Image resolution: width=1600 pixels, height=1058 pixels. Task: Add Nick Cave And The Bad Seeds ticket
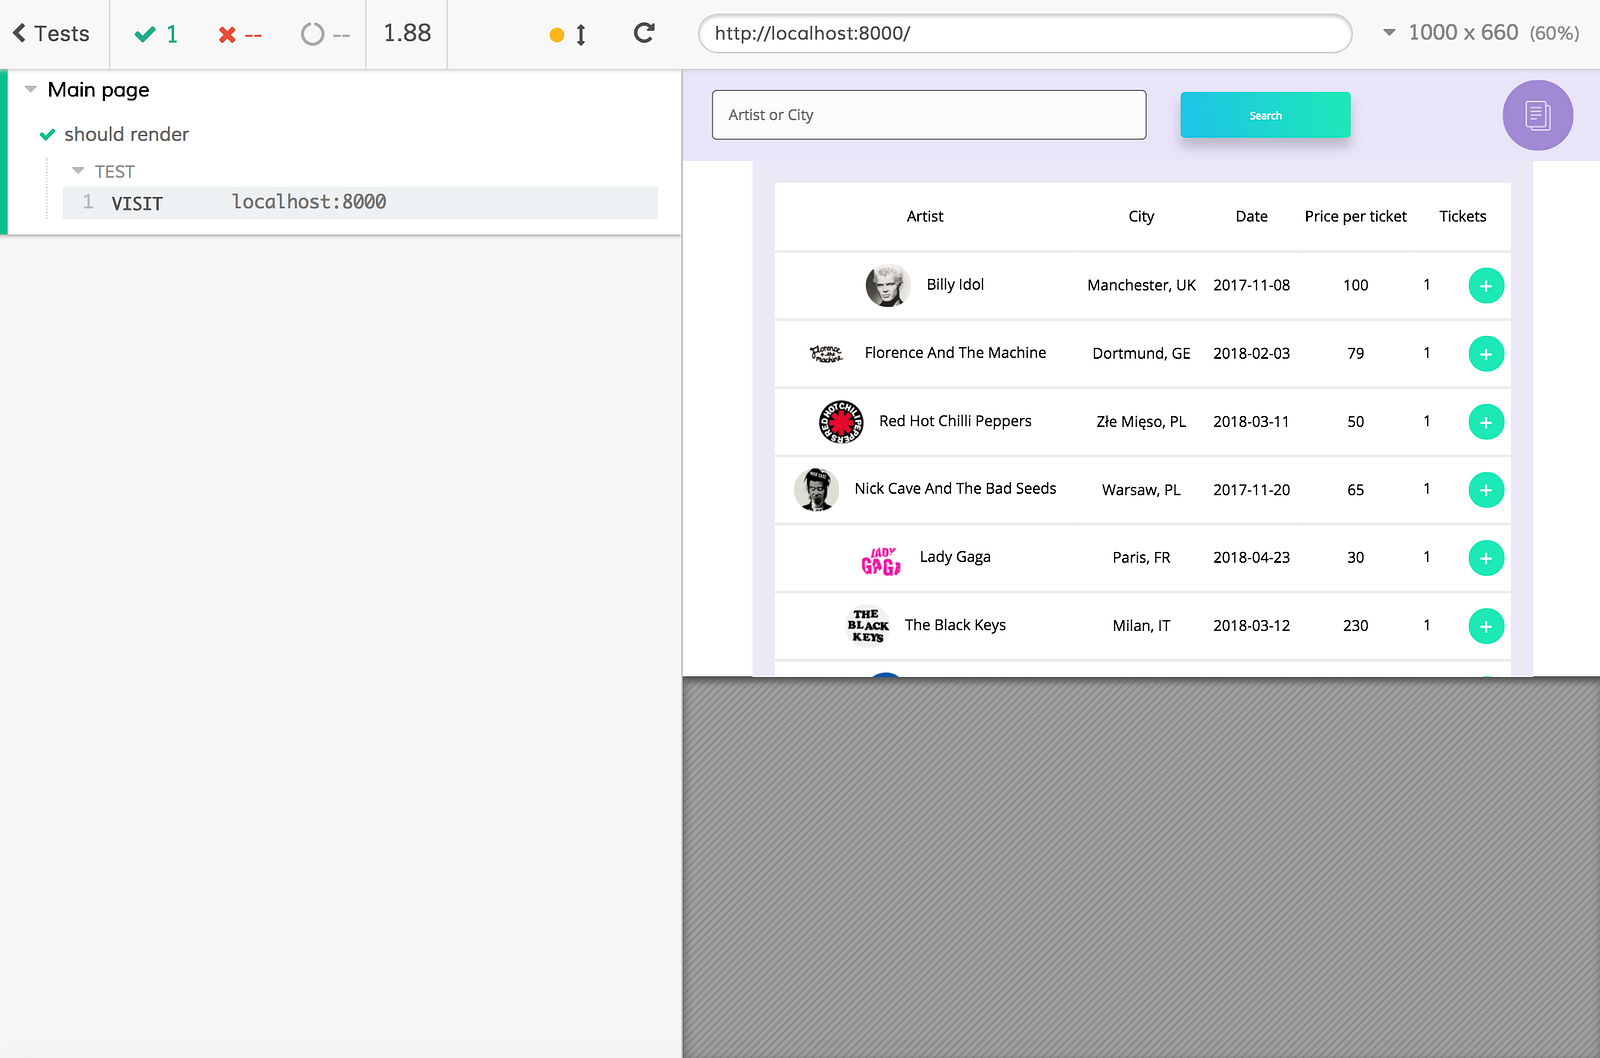1486,490
